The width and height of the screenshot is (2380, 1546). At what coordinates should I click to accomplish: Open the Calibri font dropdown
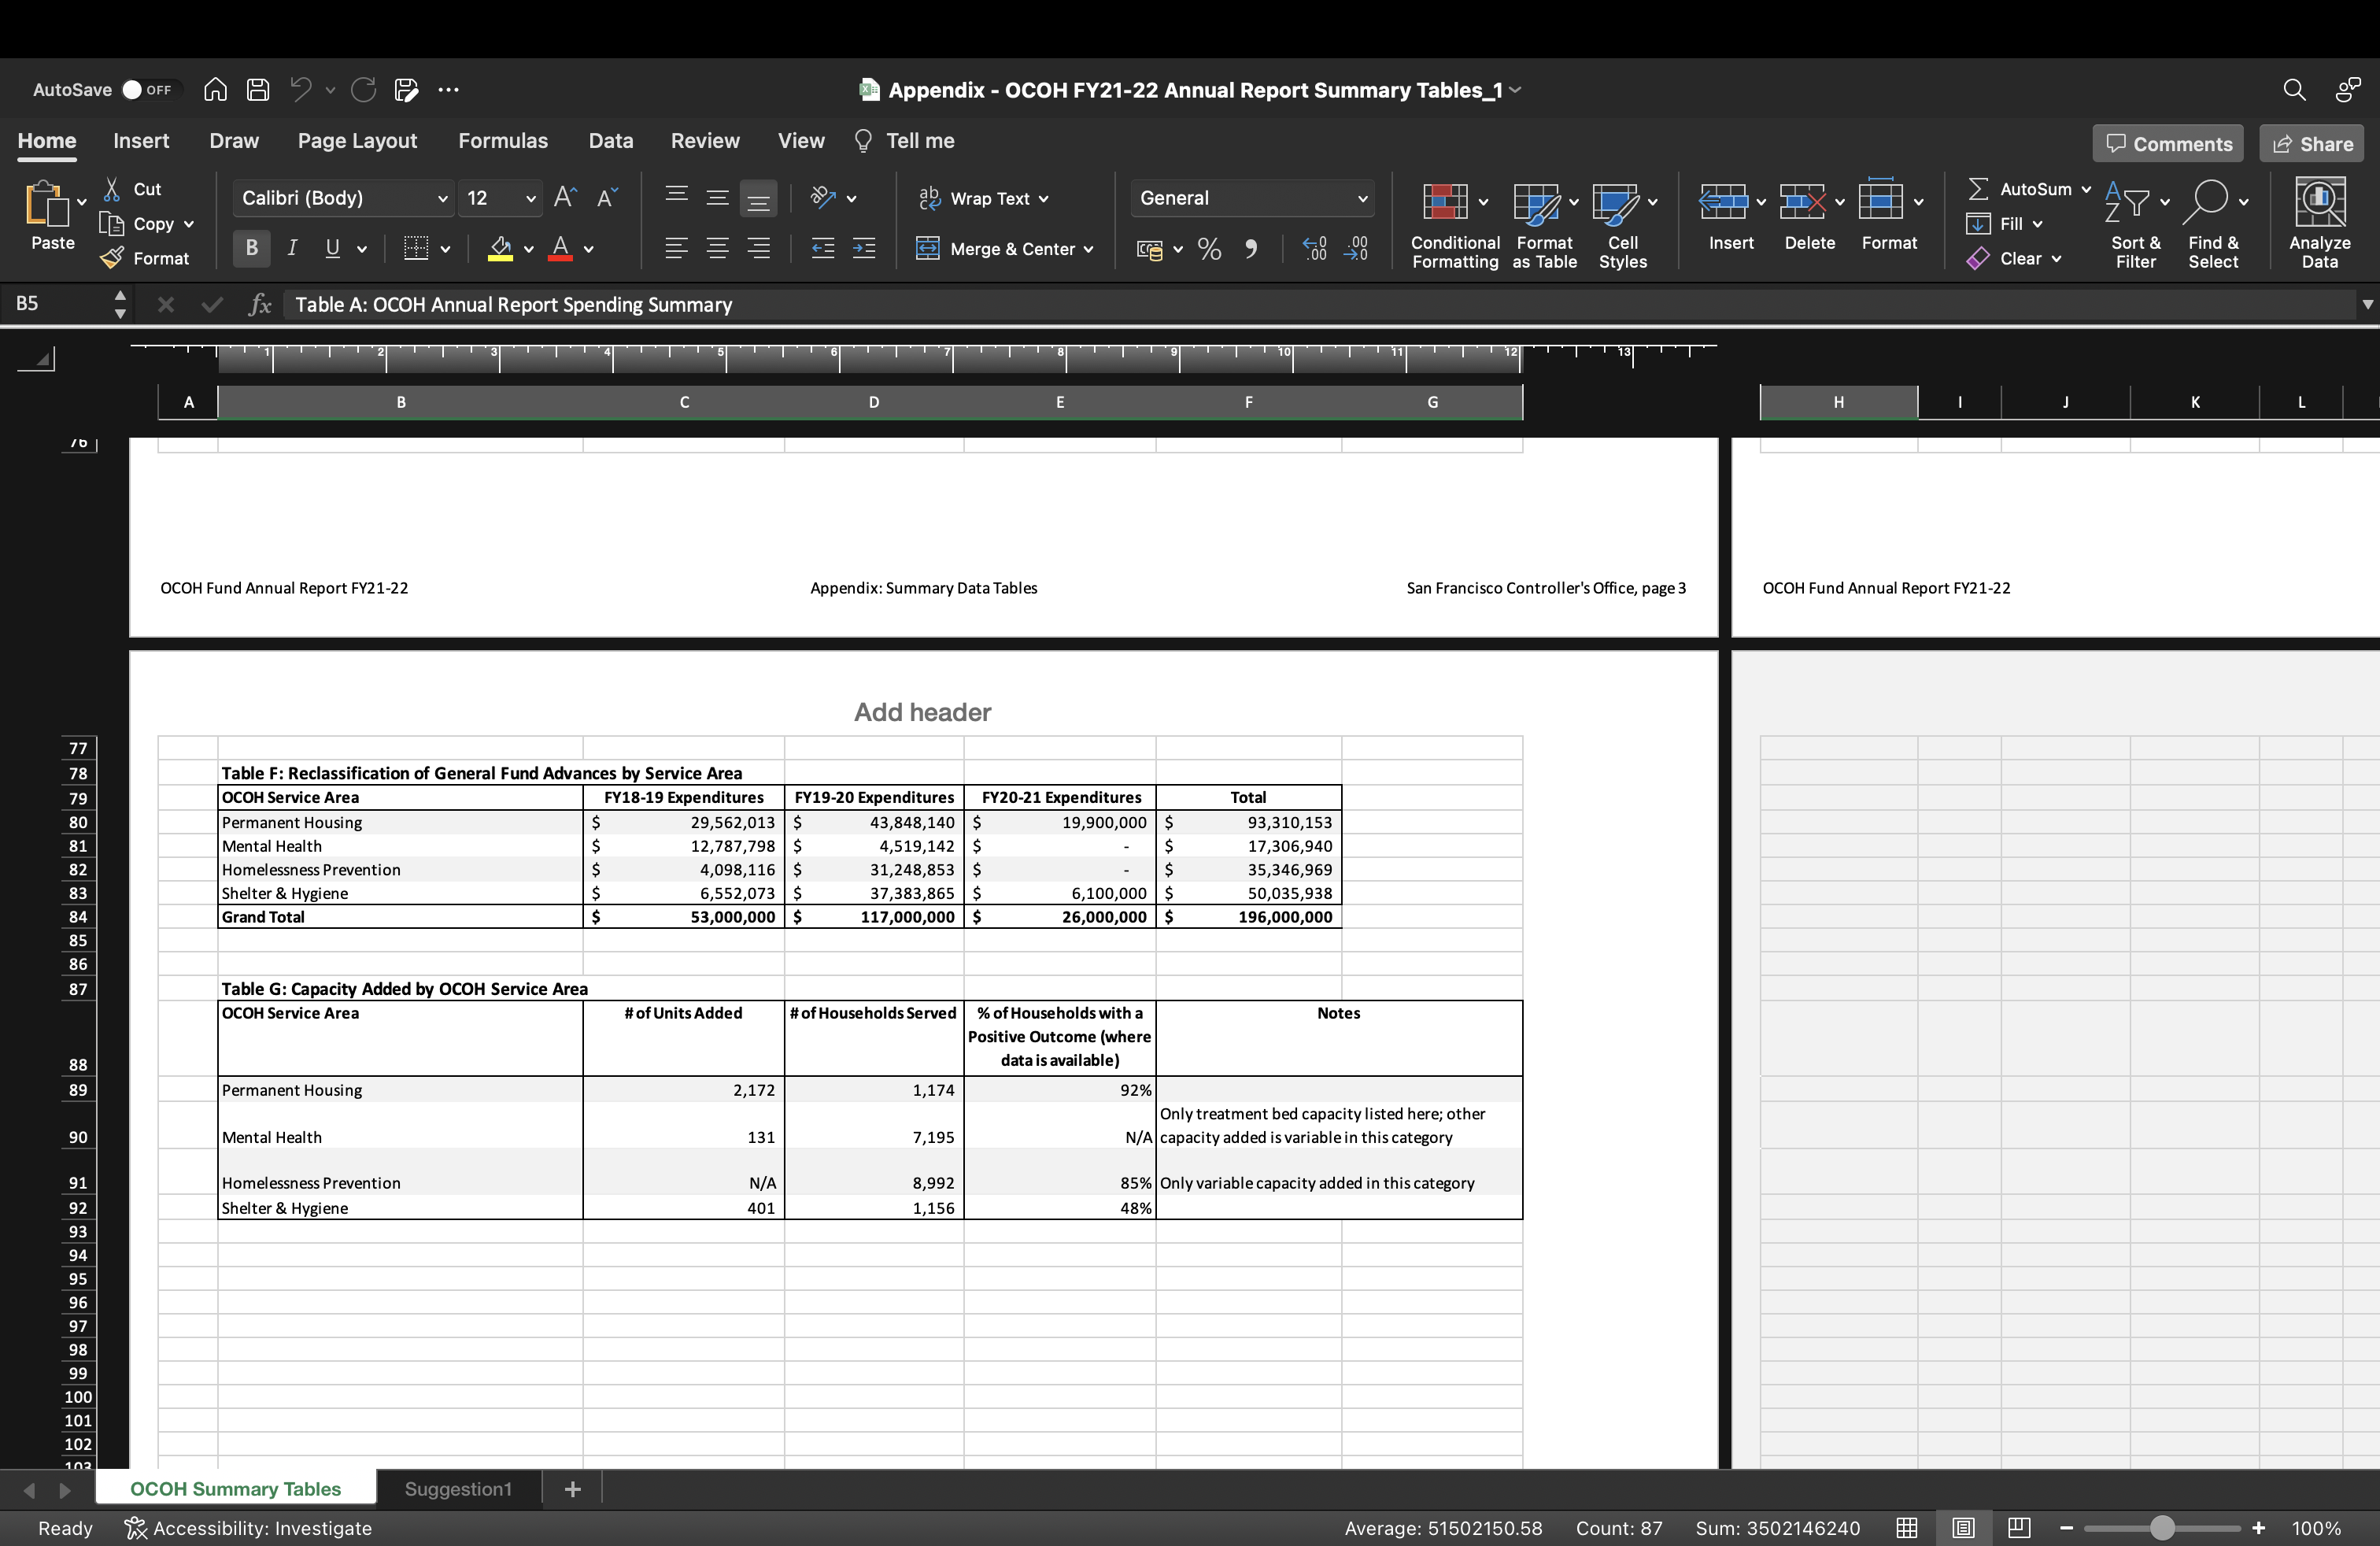(x=443, y=198)
